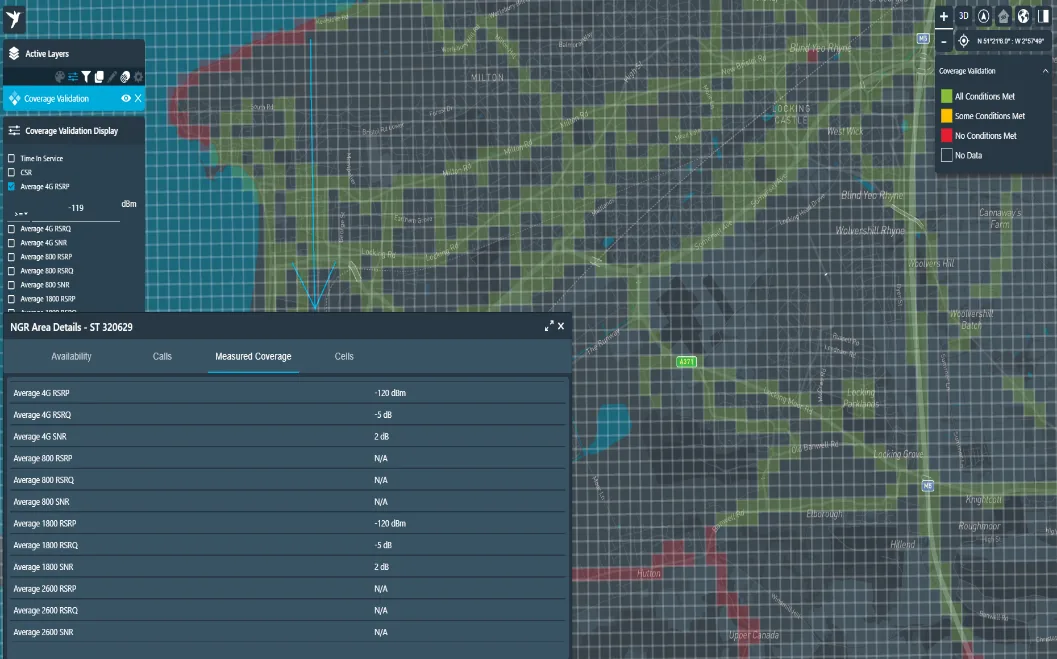
Task: Enable the Average 1800 RSRP checkbox
Action: tap(11, 299)
